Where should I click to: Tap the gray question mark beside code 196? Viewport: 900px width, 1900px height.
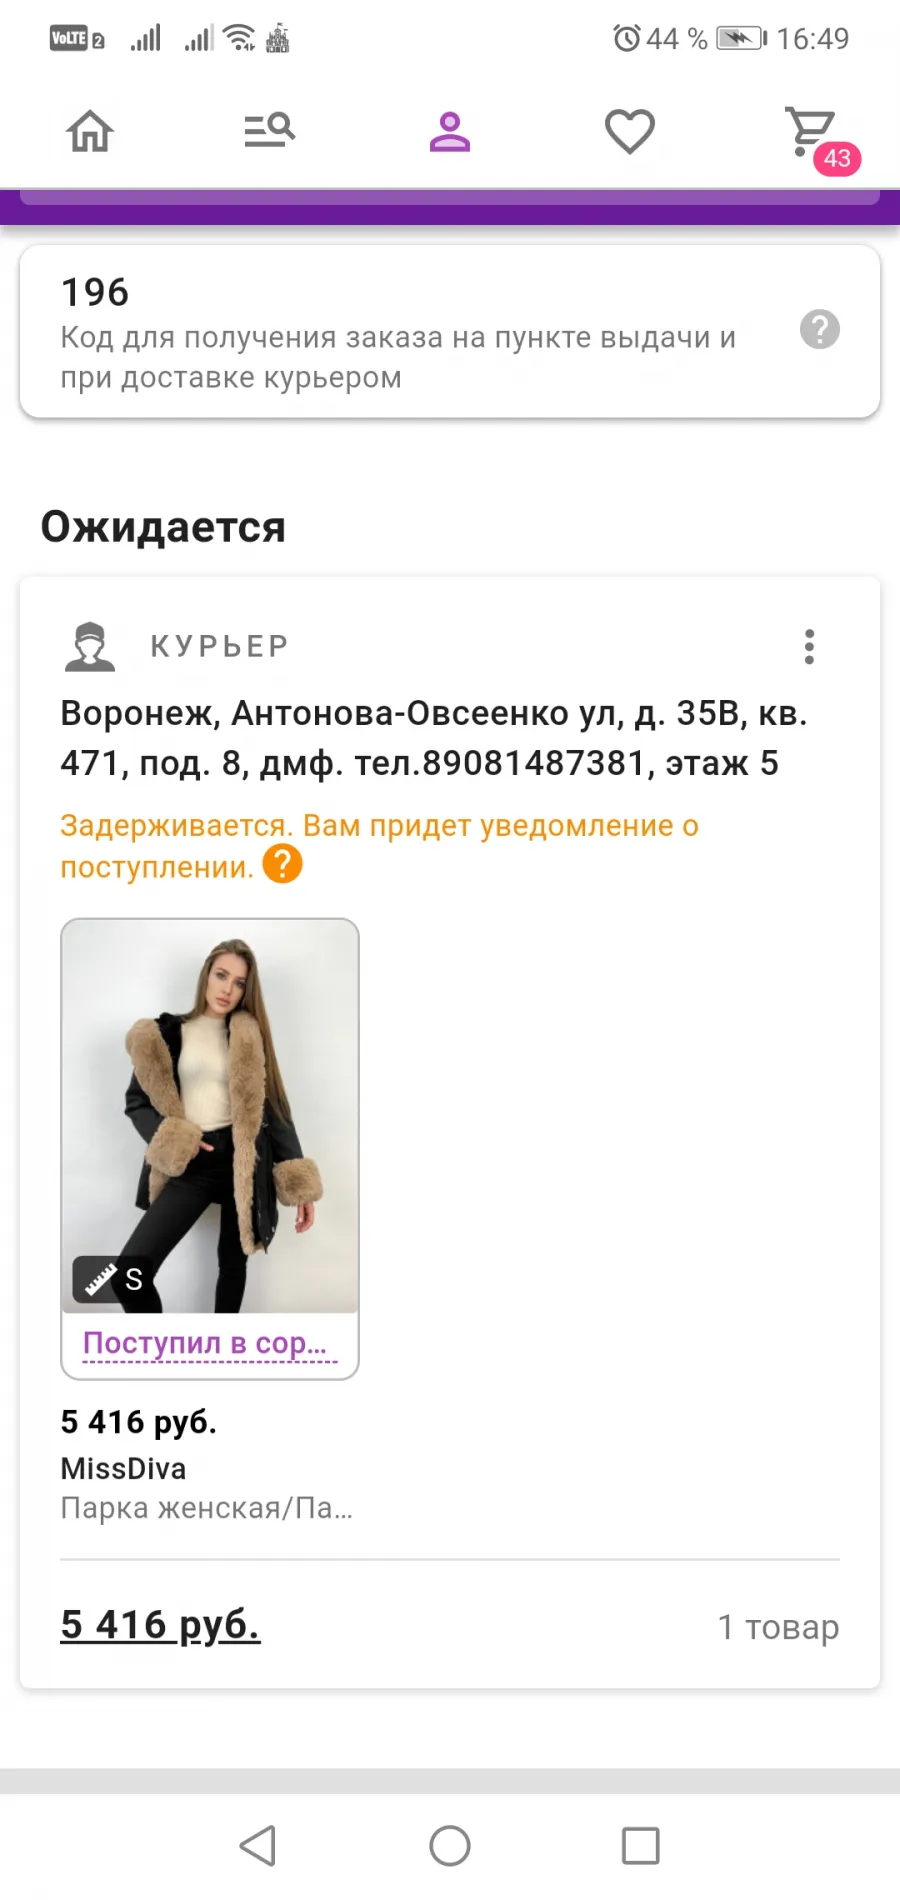click(x=820, y=329)
